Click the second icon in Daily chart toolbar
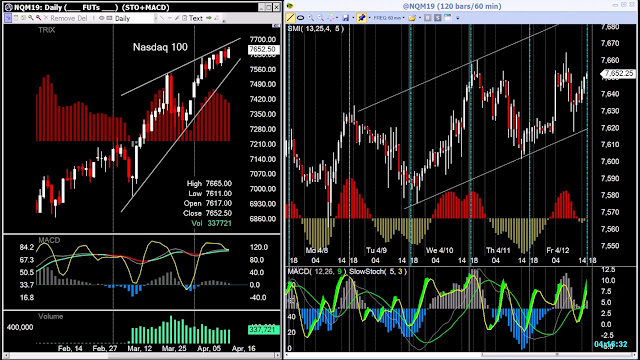 click(16, 18)
